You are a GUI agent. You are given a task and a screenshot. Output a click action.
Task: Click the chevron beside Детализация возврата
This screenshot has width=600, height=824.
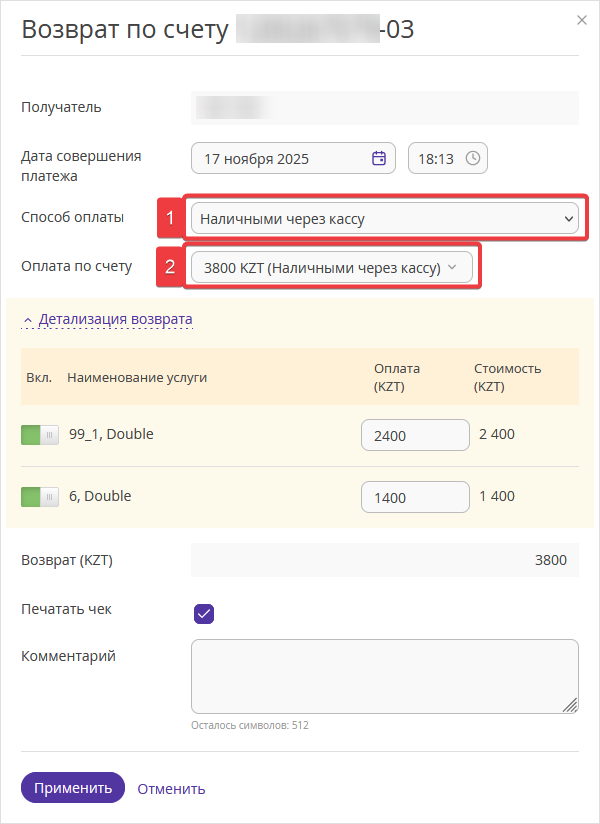tap(28, 320)
